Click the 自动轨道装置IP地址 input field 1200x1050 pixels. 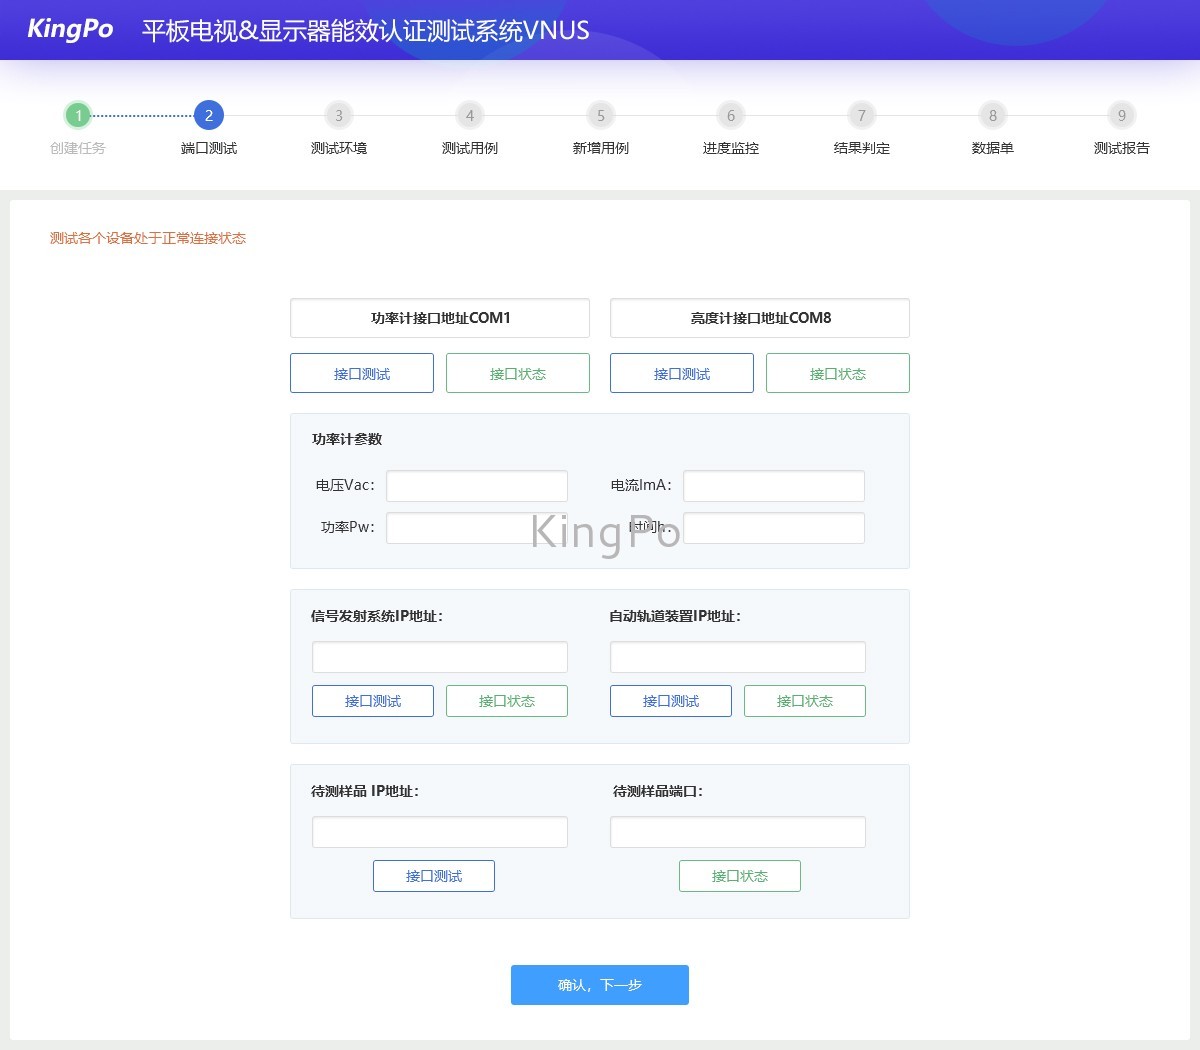(738, 657)
